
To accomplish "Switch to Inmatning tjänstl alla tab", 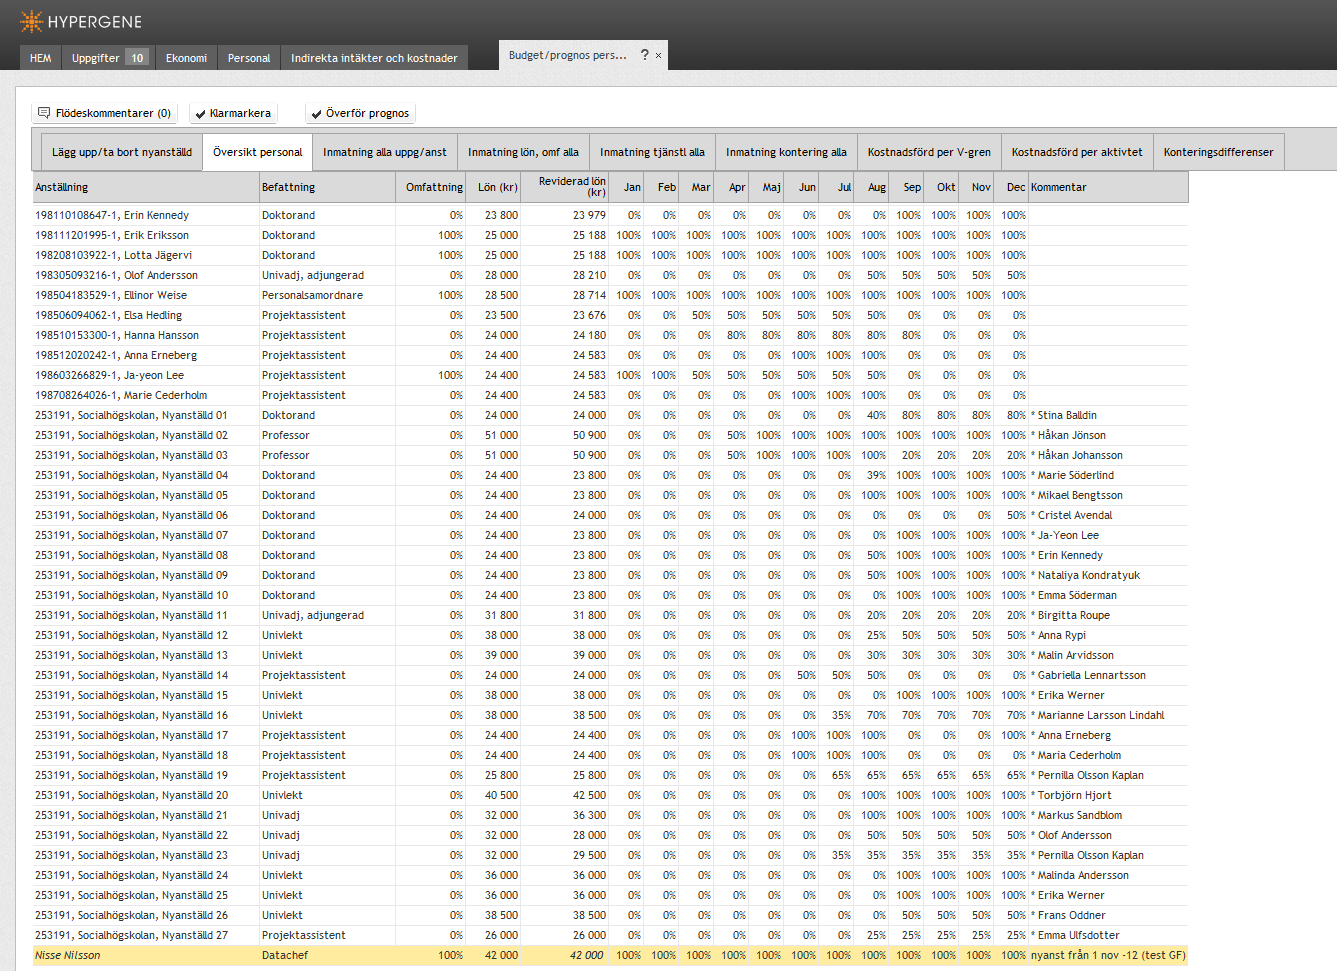I will tap(652, 152).
